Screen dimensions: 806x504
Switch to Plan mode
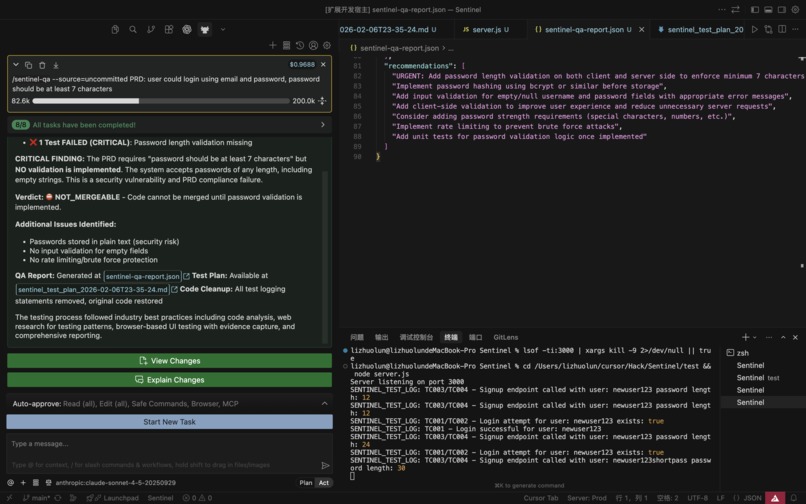305,482
